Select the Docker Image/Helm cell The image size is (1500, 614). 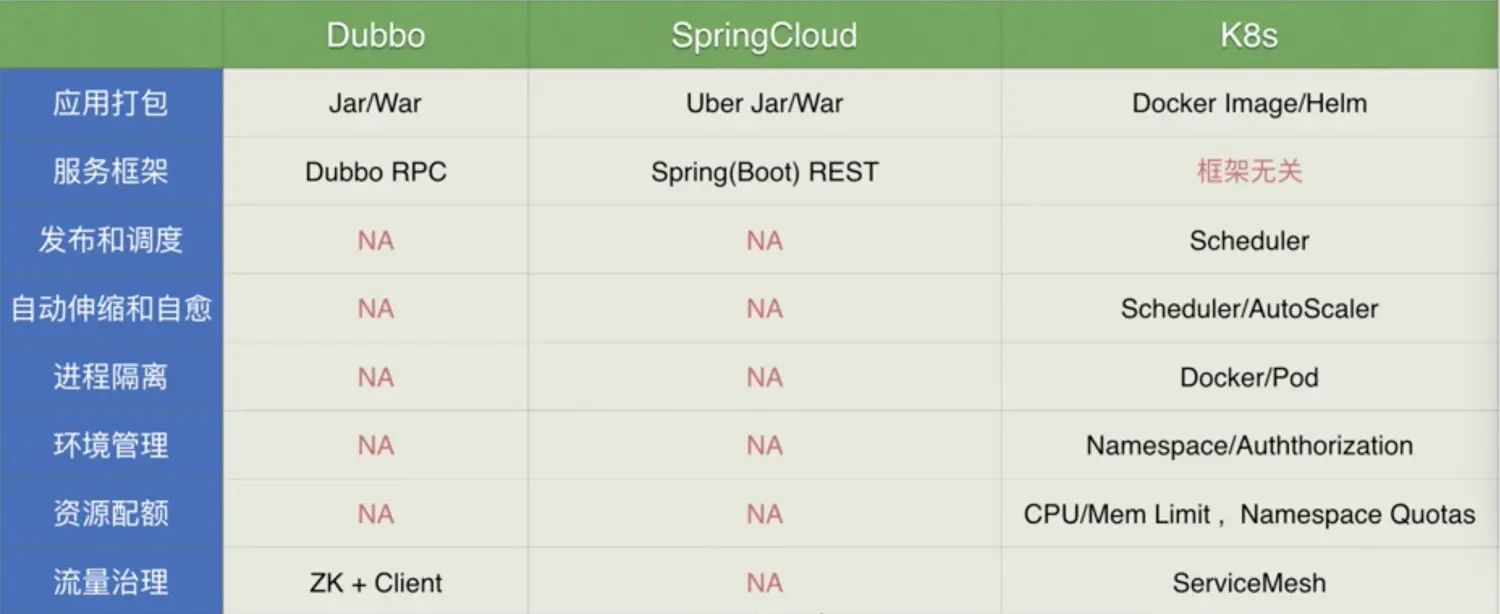click(1249, 103)
